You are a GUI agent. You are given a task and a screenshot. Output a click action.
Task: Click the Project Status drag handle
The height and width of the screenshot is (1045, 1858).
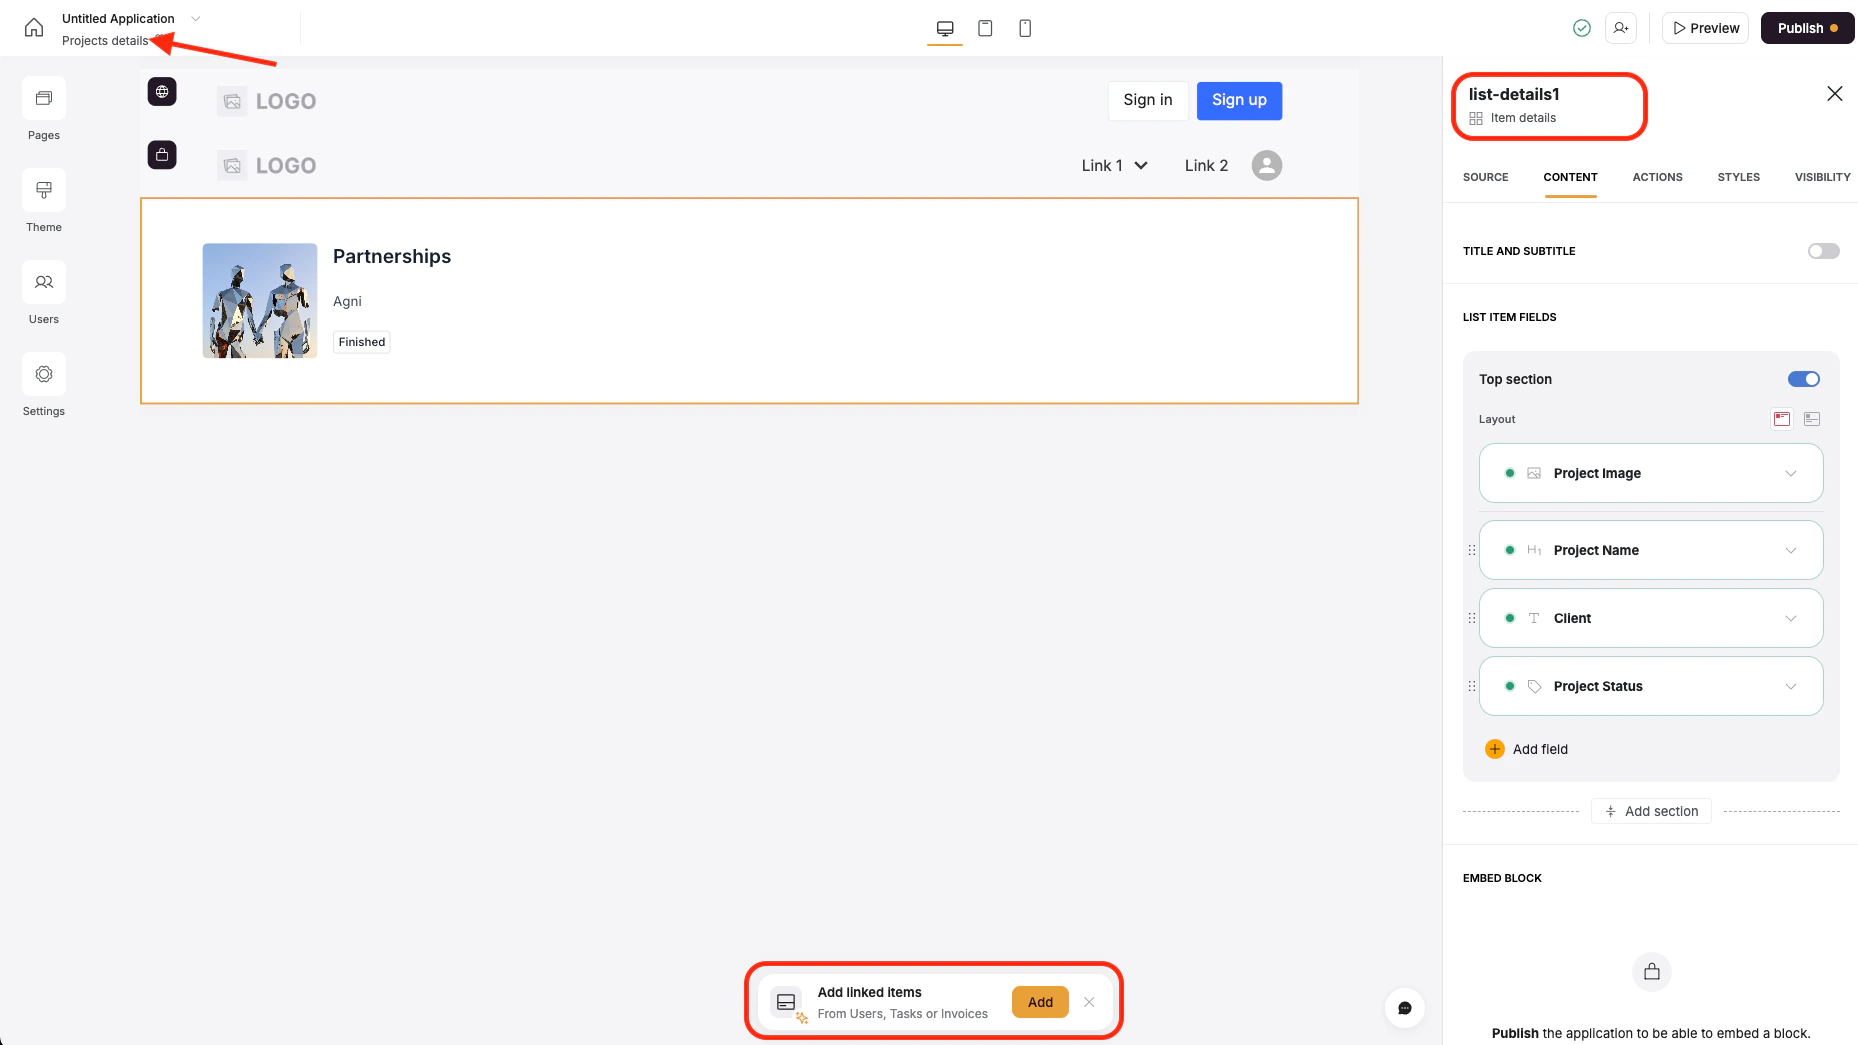pyautogui.click(x=1471, y=686)
